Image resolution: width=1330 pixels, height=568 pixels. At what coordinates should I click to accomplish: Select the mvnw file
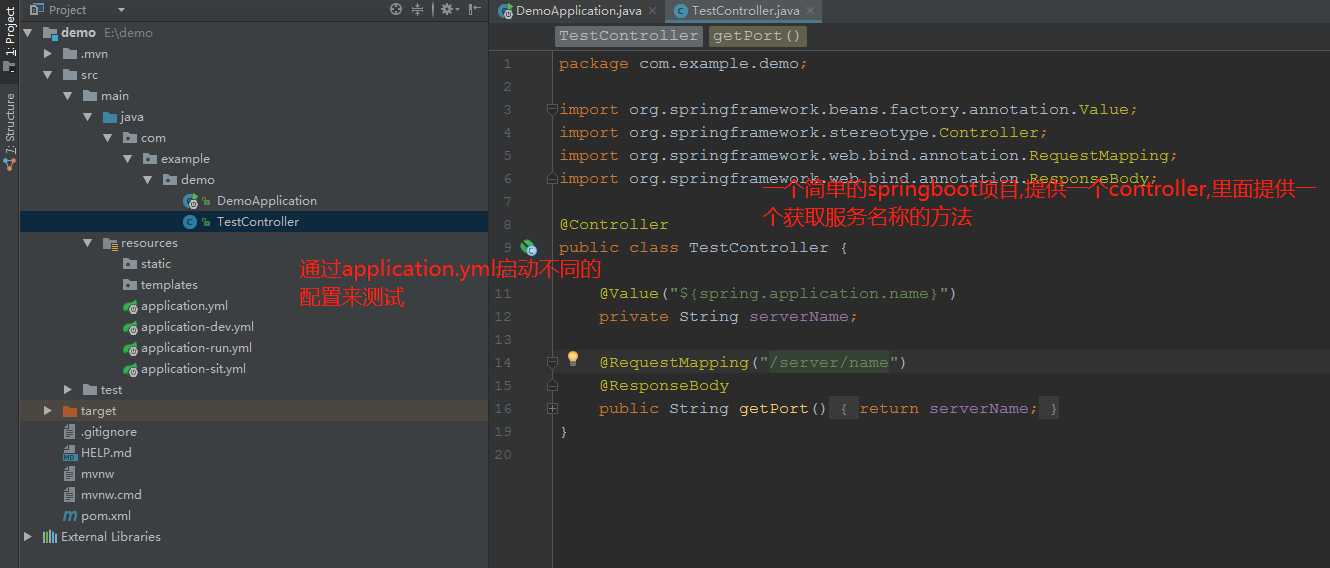click(98, 473)
